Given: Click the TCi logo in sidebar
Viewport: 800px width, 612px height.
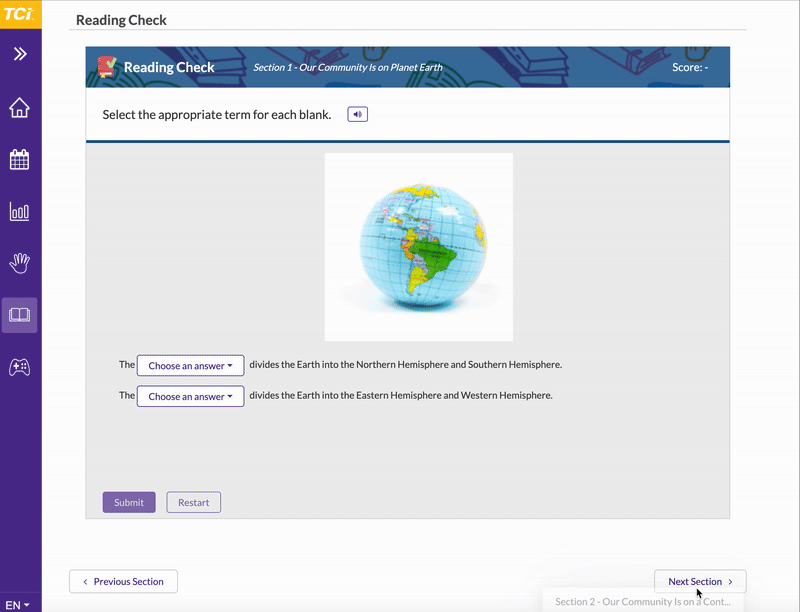Looking at the screenshot, I should (19, 13).
